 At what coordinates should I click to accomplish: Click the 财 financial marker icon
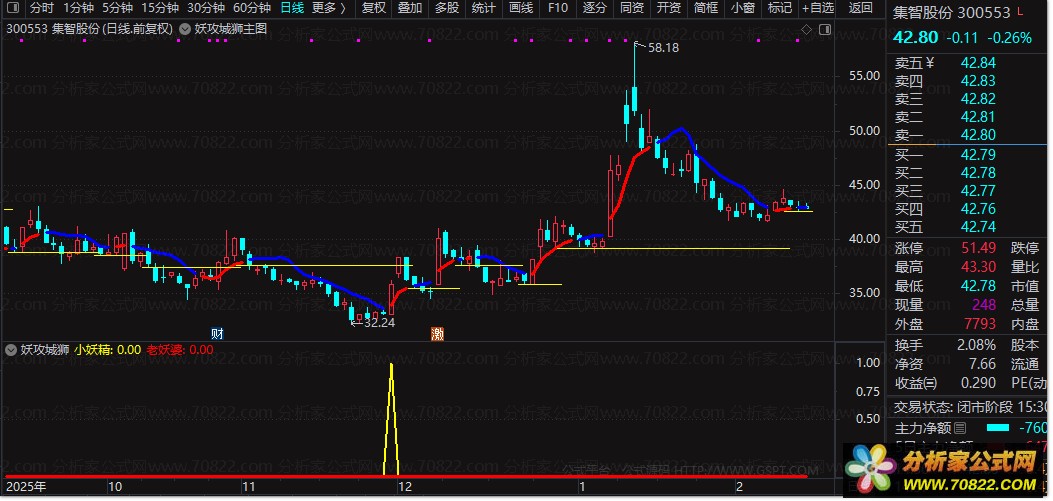[217, 333]
